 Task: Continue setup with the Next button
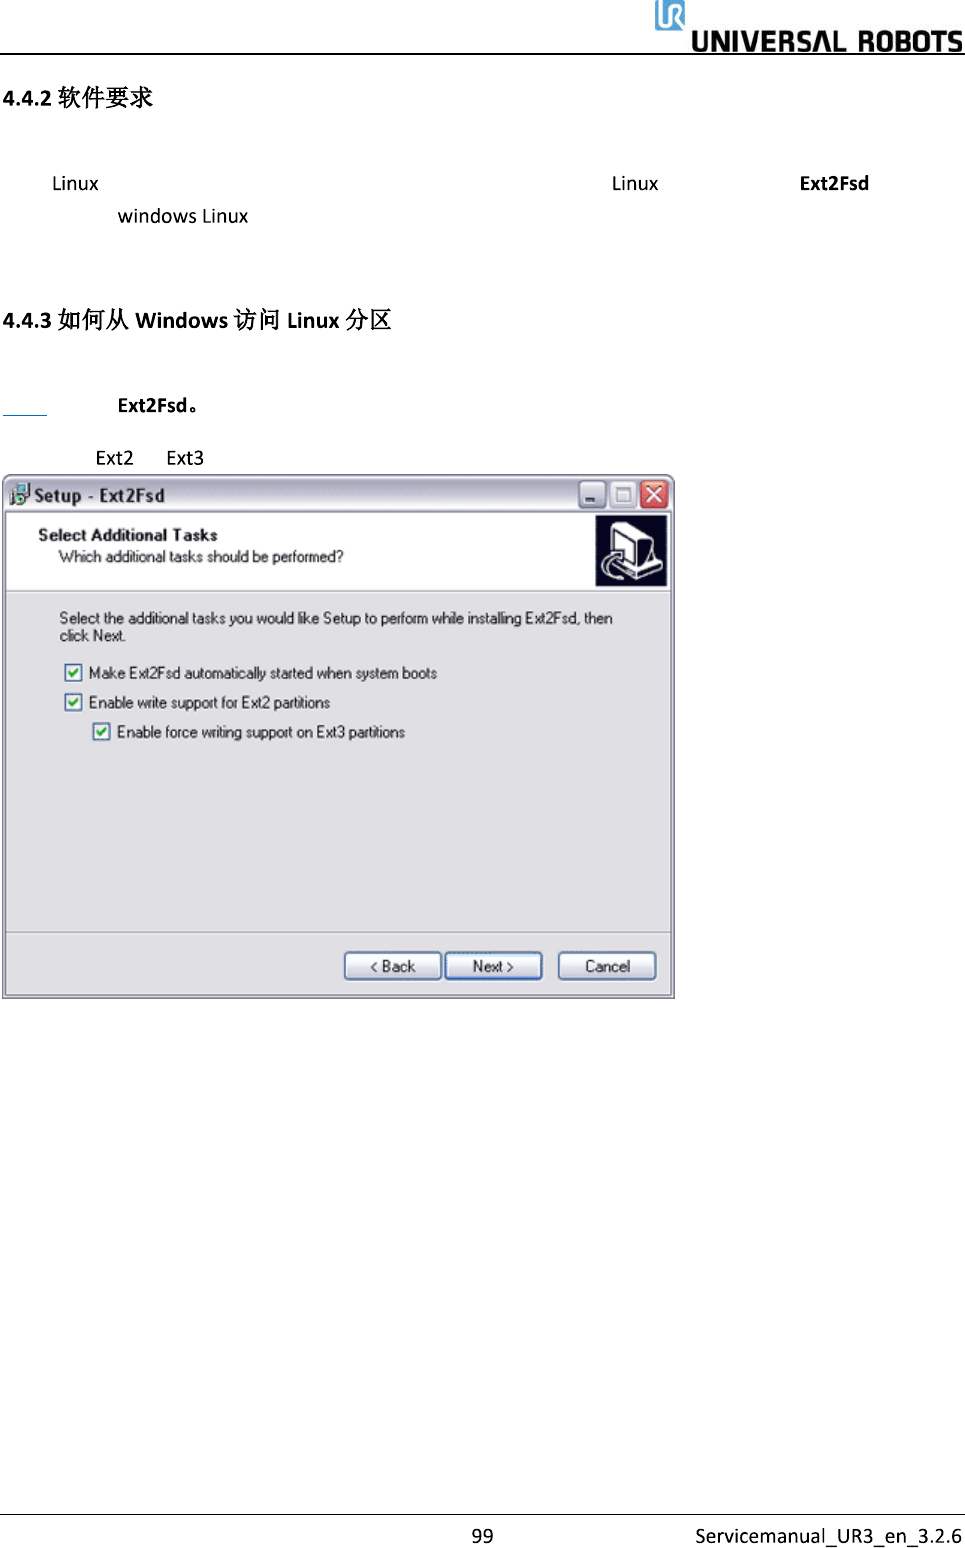click(493, 966)
